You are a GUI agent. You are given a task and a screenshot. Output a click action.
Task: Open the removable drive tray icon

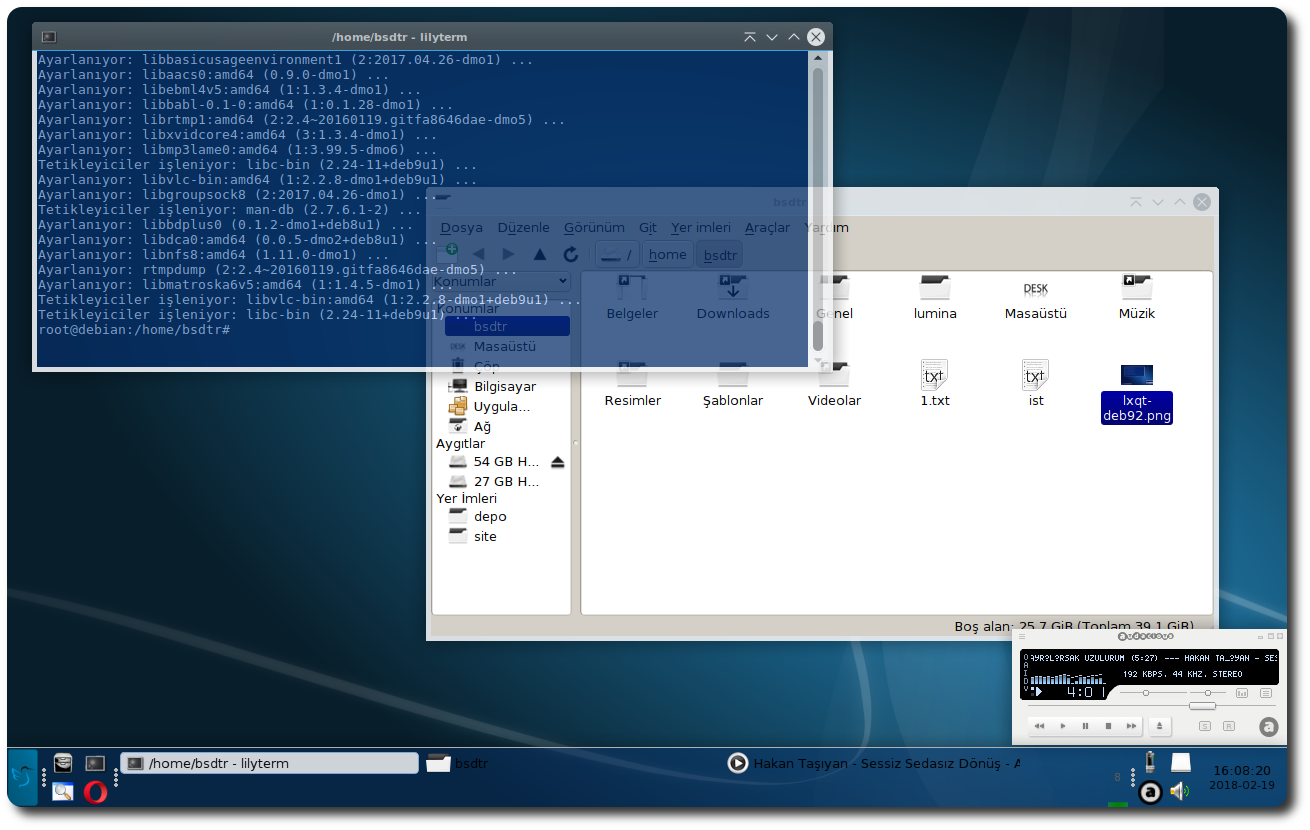[x=1181, y=763]
